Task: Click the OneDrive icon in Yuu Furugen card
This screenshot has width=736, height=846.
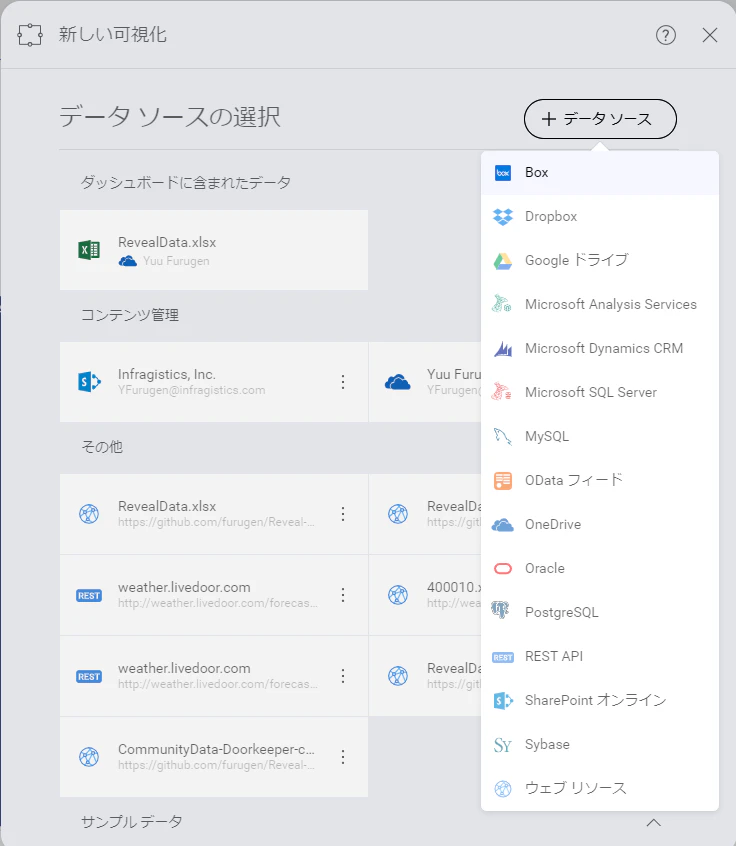Action: [398, 382]
